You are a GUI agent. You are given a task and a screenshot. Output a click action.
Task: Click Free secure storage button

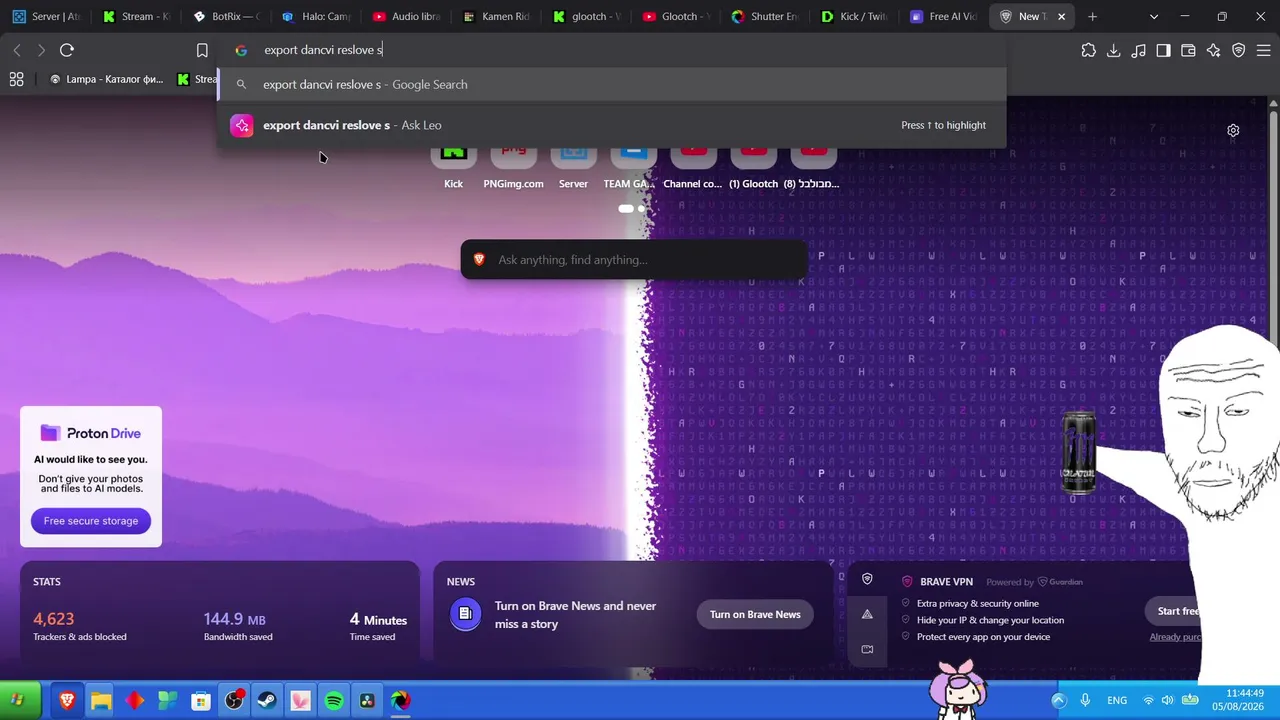coord(91,521)
